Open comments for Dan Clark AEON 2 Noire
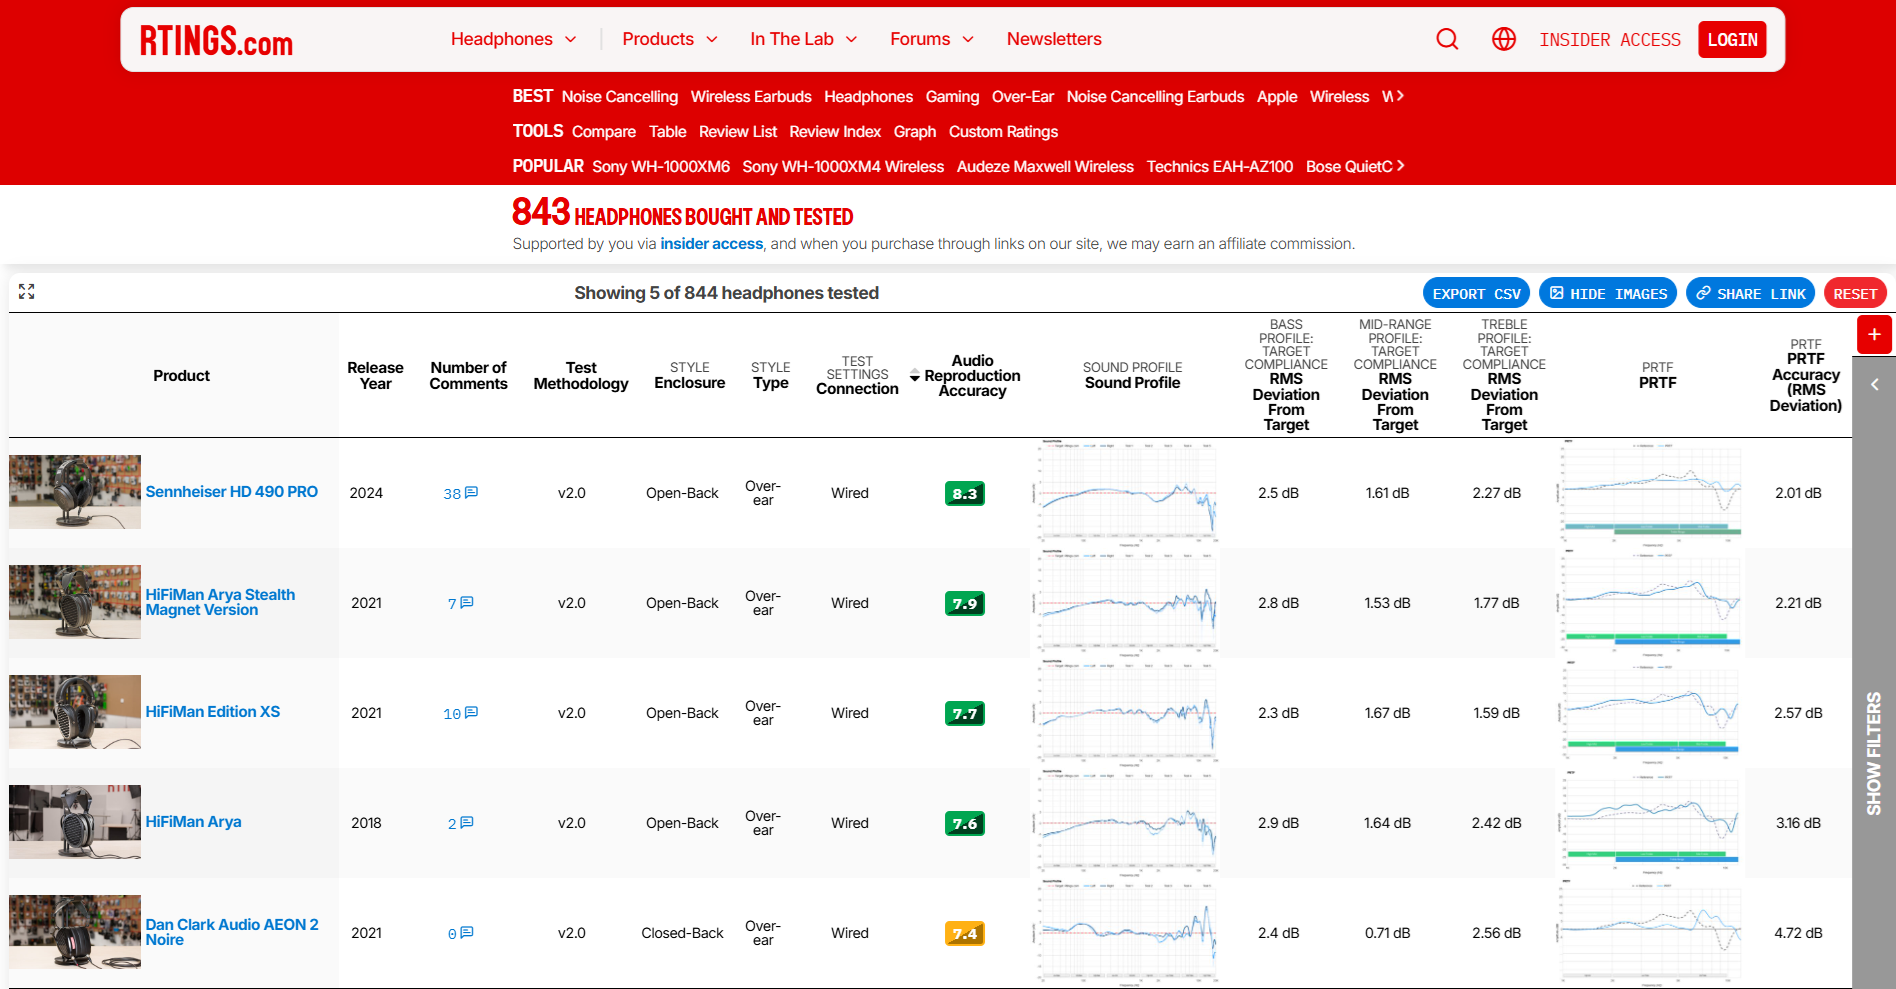The image size is (1896, 989). pyautogui.click(x=460, y=933)
